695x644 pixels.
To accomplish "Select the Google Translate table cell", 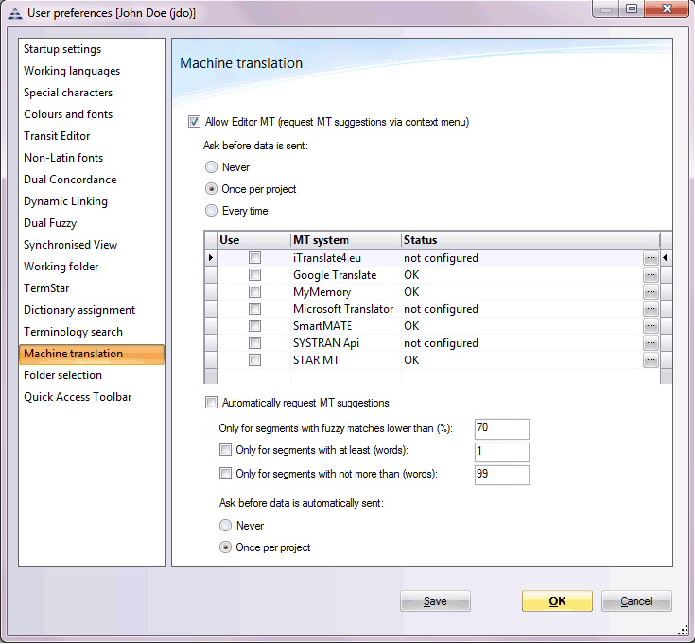I will (x=346, y=275).
